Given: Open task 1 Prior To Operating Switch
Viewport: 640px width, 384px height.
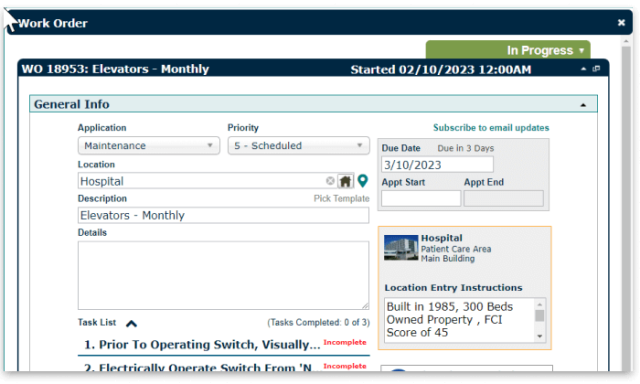Looking at the screenshot, I should point(202,345).
